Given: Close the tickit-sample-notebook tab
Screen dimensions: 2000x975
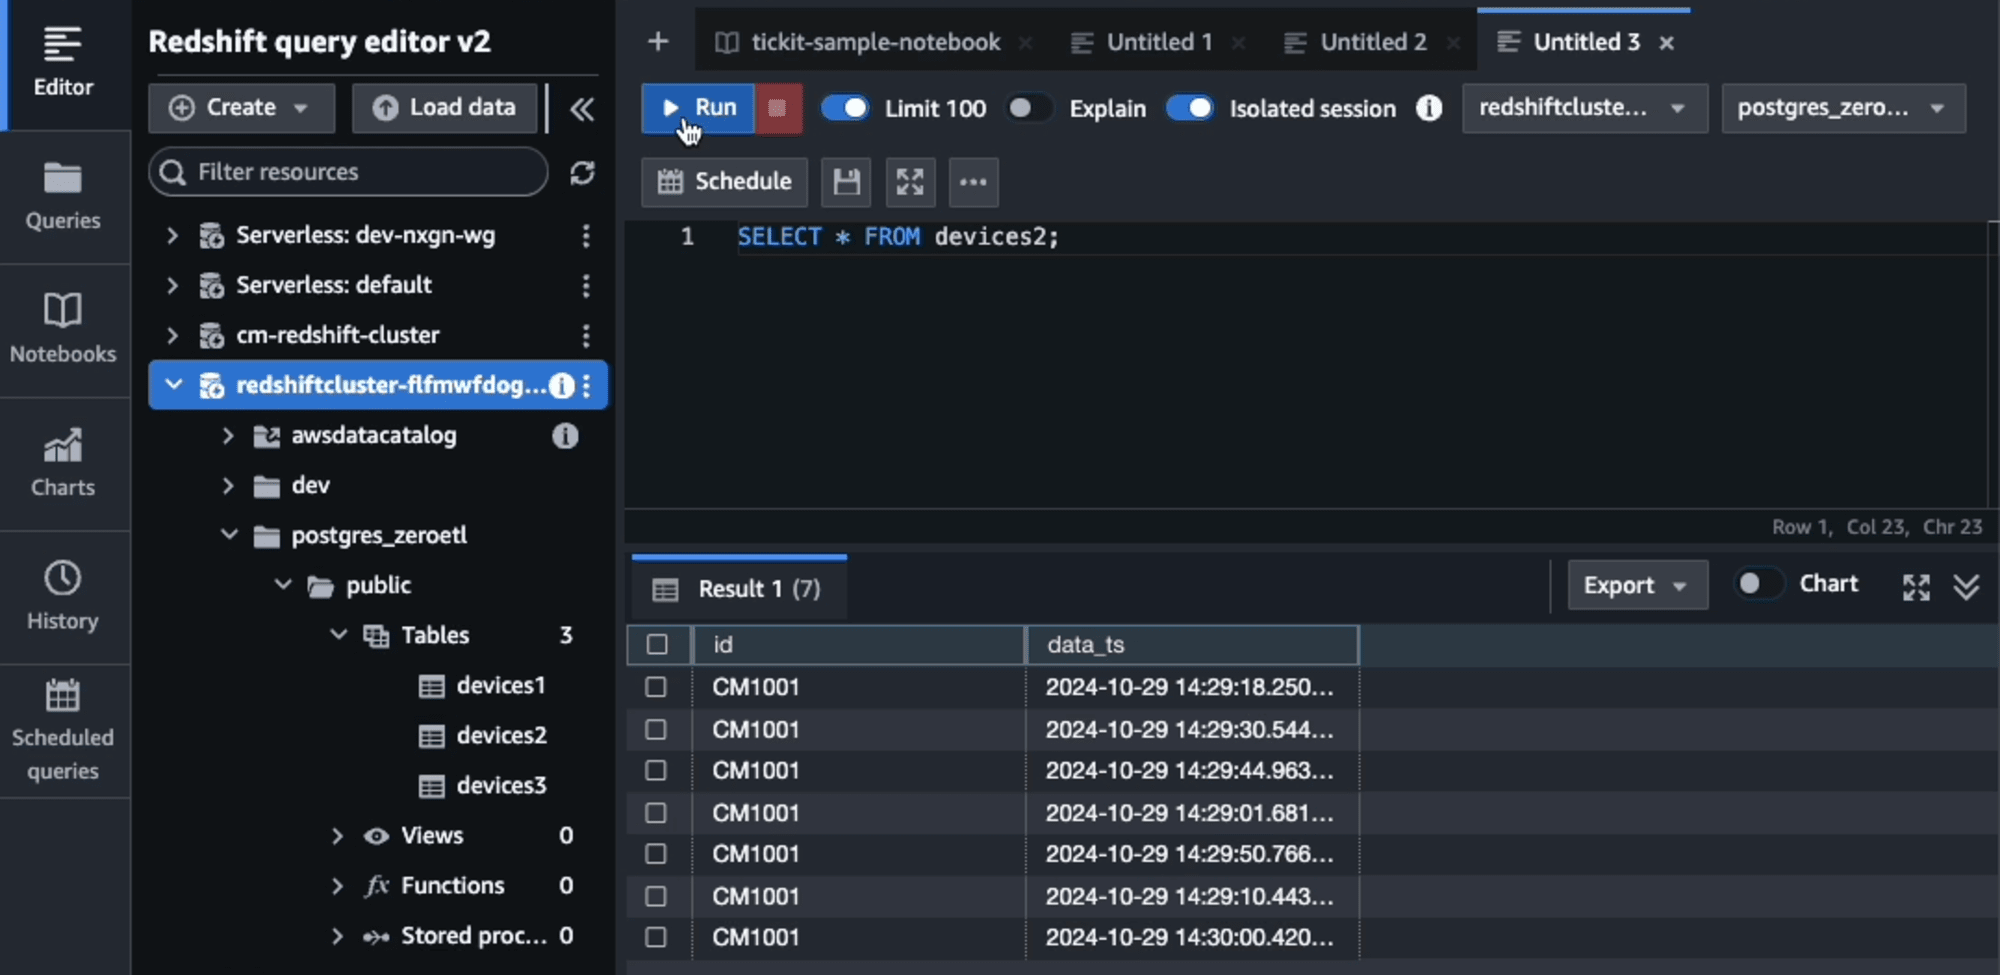Looking at the screenshot, I should [x=1025, y=43].
